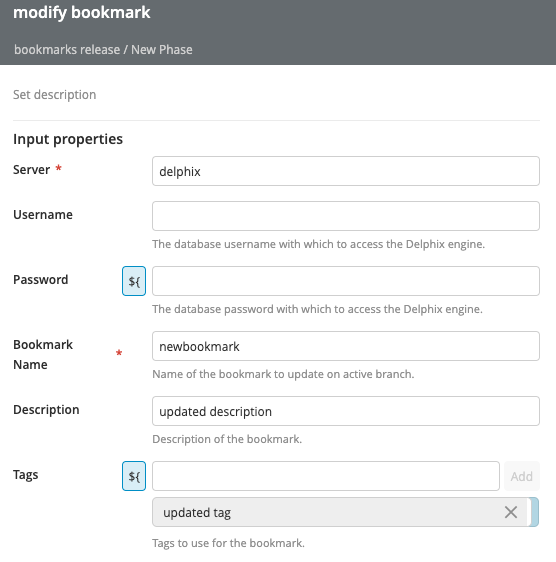Focus the Server field containing delphix
Image resolution: width=556 pixels, height=562 pixels.
[x=346, y=171]
